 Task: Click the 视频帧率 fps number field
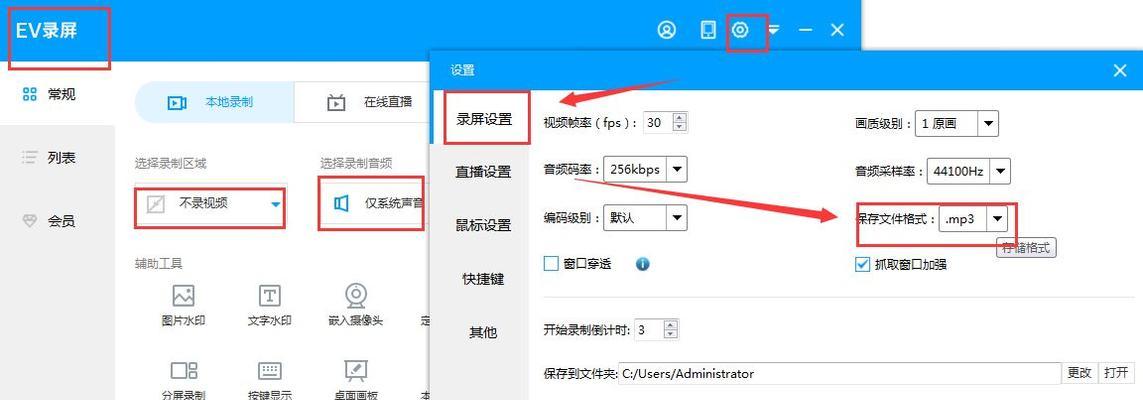coord(658,122)
